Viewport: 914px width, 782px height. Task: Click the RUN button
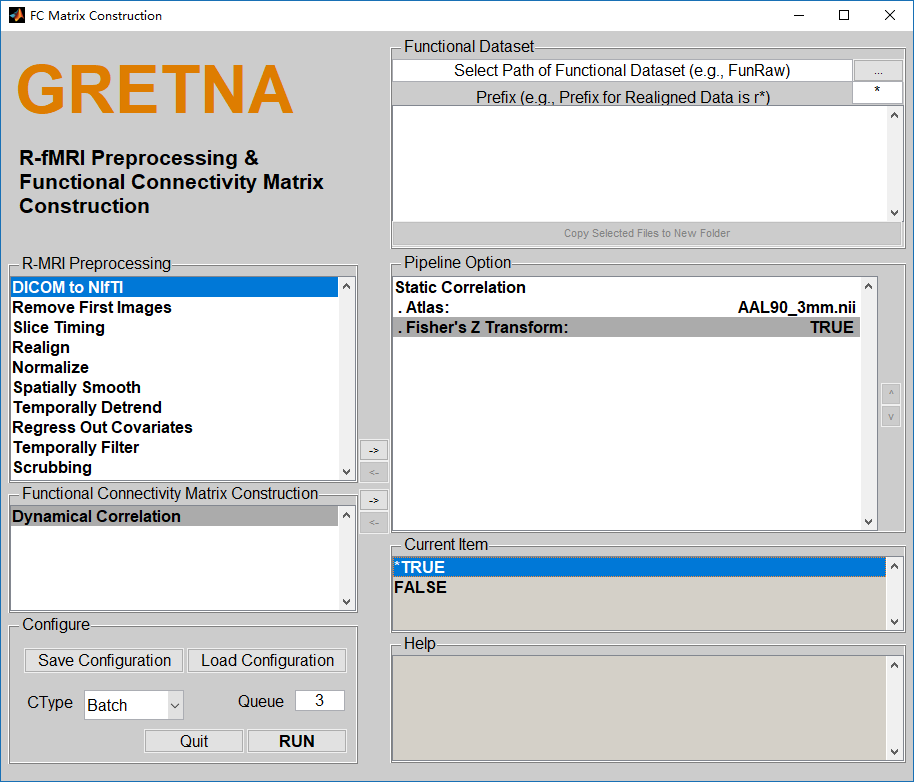[297, 741]
